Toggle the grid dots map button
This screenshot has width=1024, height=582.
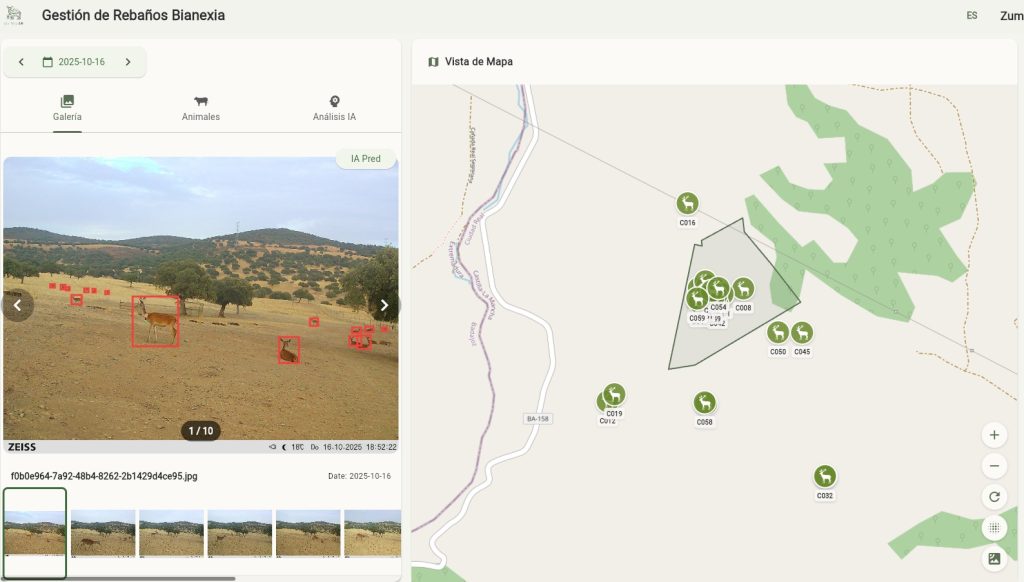click(x=994, y=527)
